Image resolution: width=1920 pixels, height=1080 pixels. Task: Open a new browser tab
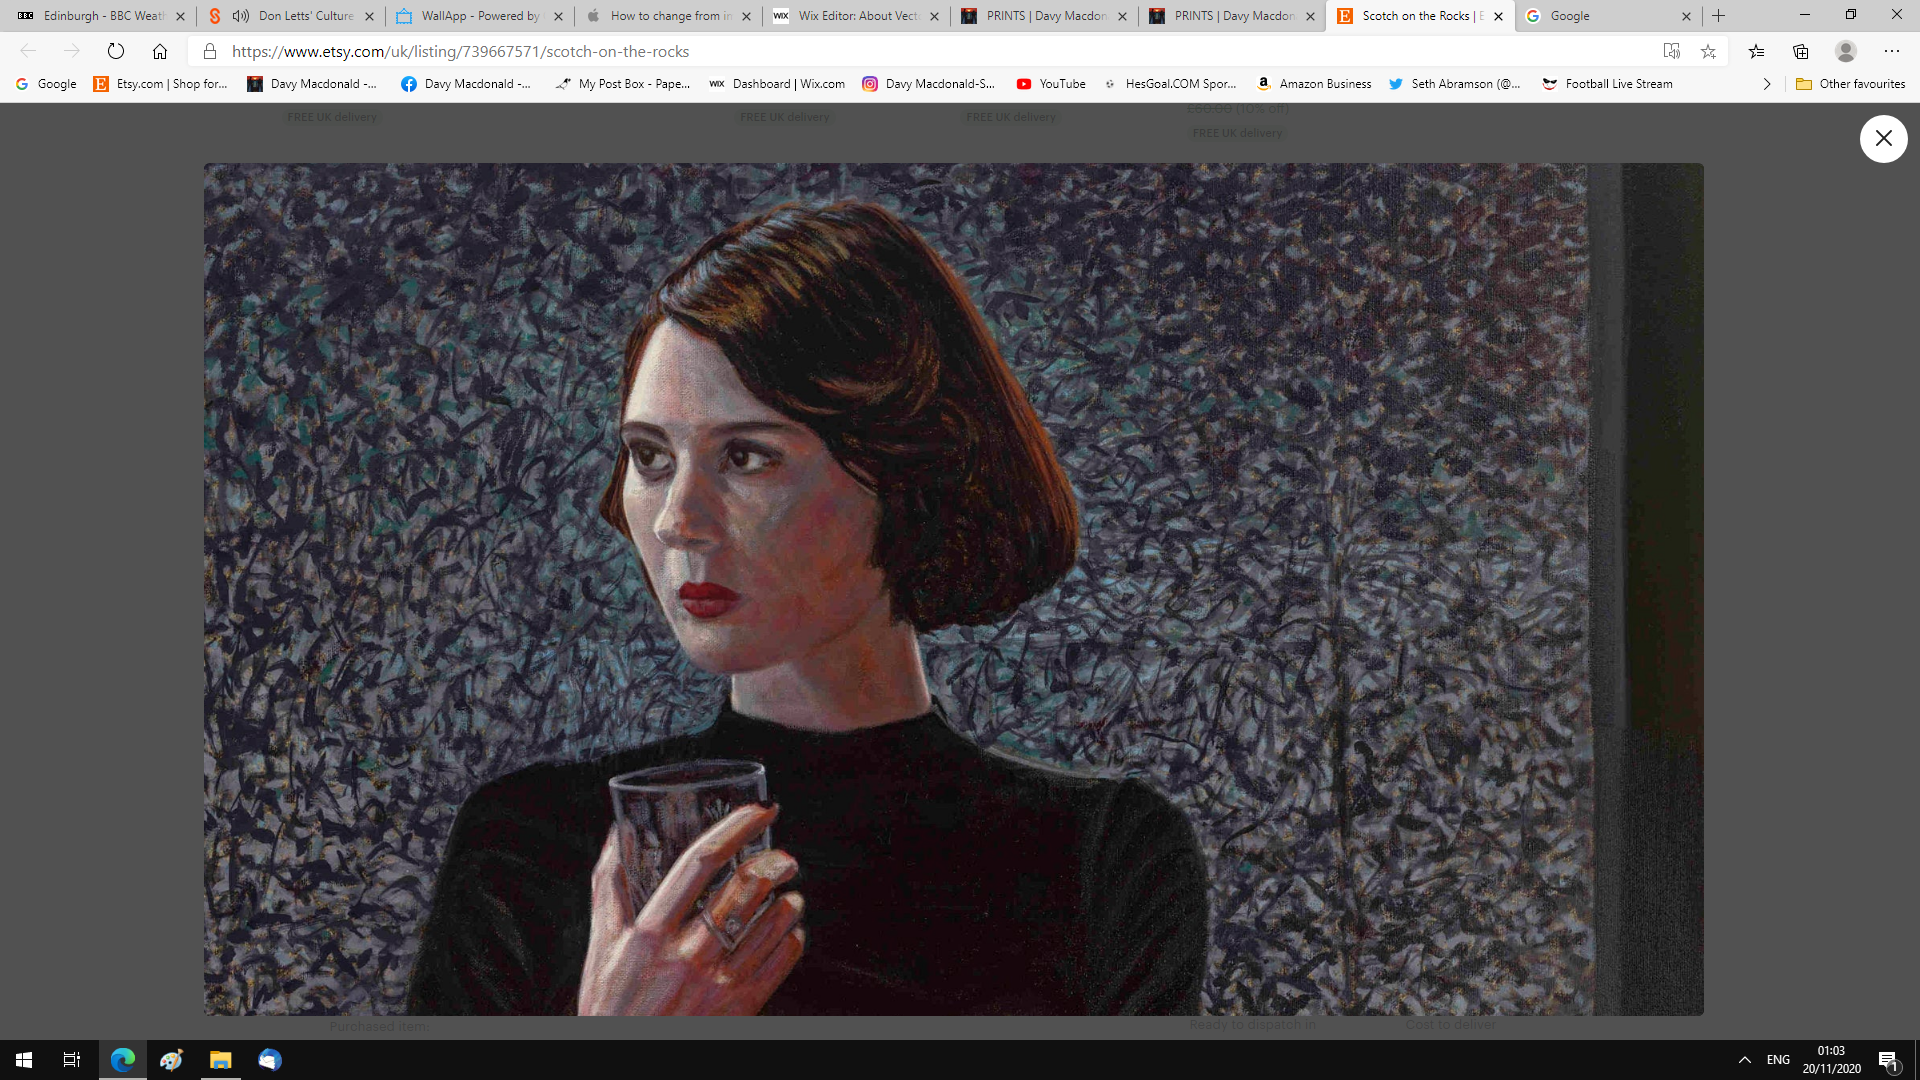(x=1719, y=16)
